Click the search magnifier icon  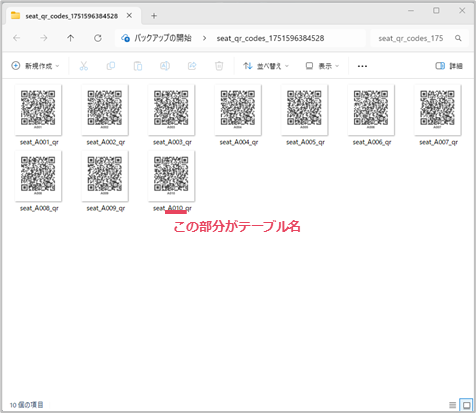click(x=458, y=38)
